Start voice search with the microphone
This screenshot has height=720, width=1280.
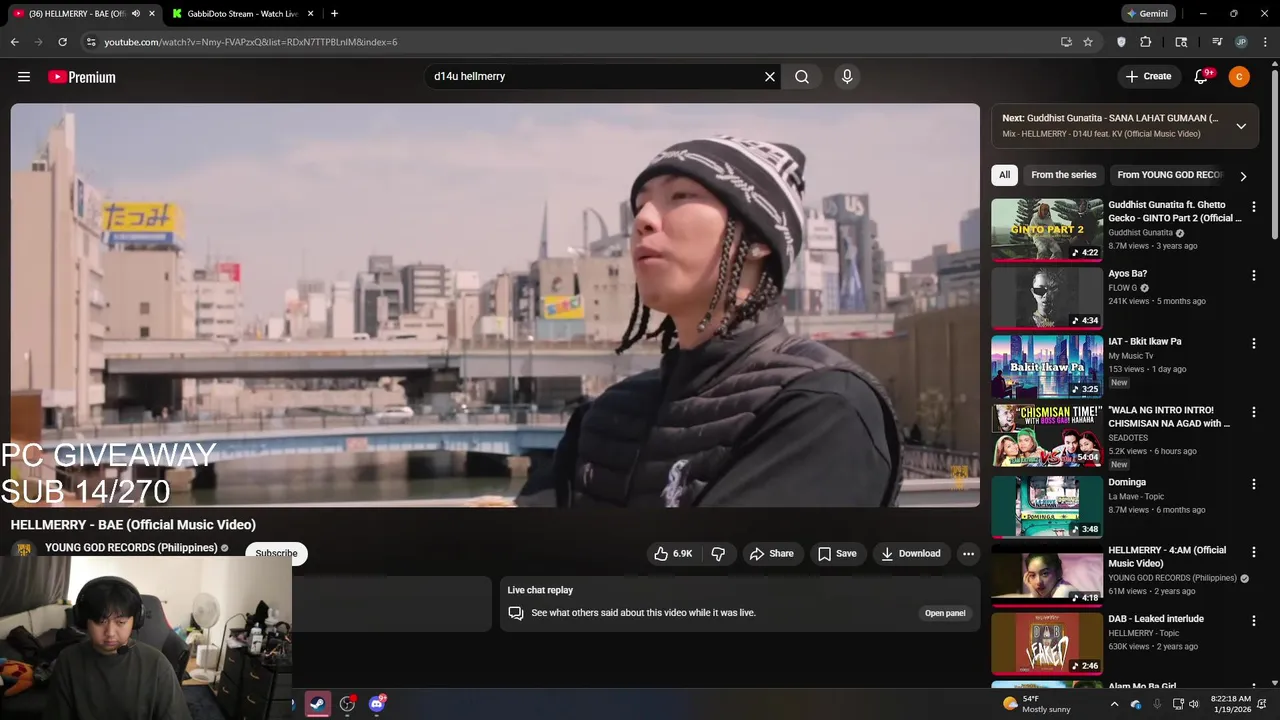pos(847,77)
